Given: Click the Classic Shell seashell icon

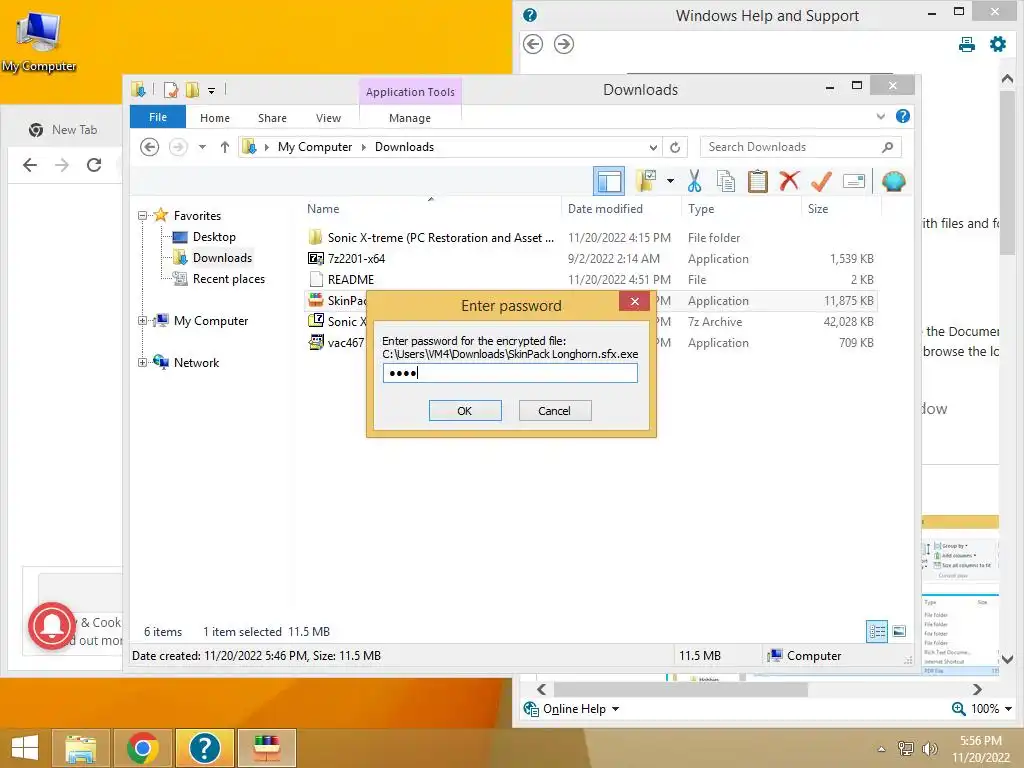Looking at the screenshot, I should pyautogui.click(x=893, y=181).
